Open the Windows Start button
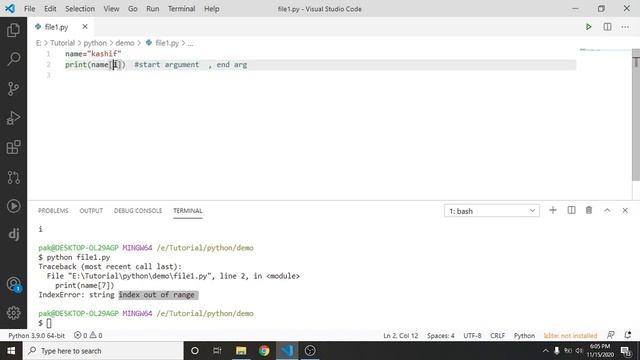The image size is (640, 360). [x=11, y=351]
